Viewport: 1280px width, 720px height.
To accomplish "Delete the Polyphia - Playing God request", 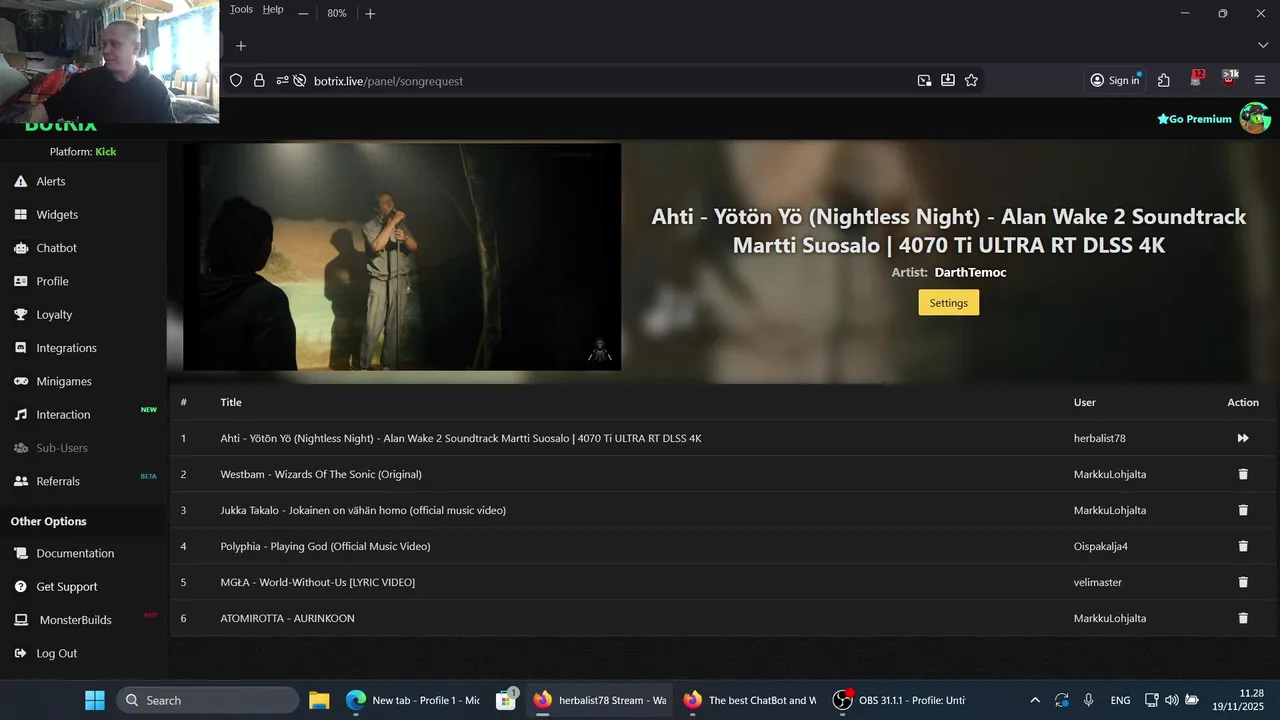I will [1243, 546].
